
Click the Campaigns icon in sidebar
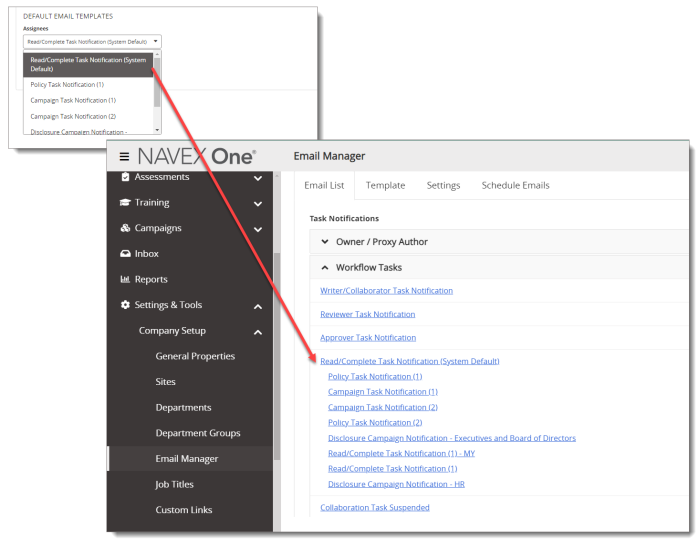pyautogui.click(x=125, y=228)
